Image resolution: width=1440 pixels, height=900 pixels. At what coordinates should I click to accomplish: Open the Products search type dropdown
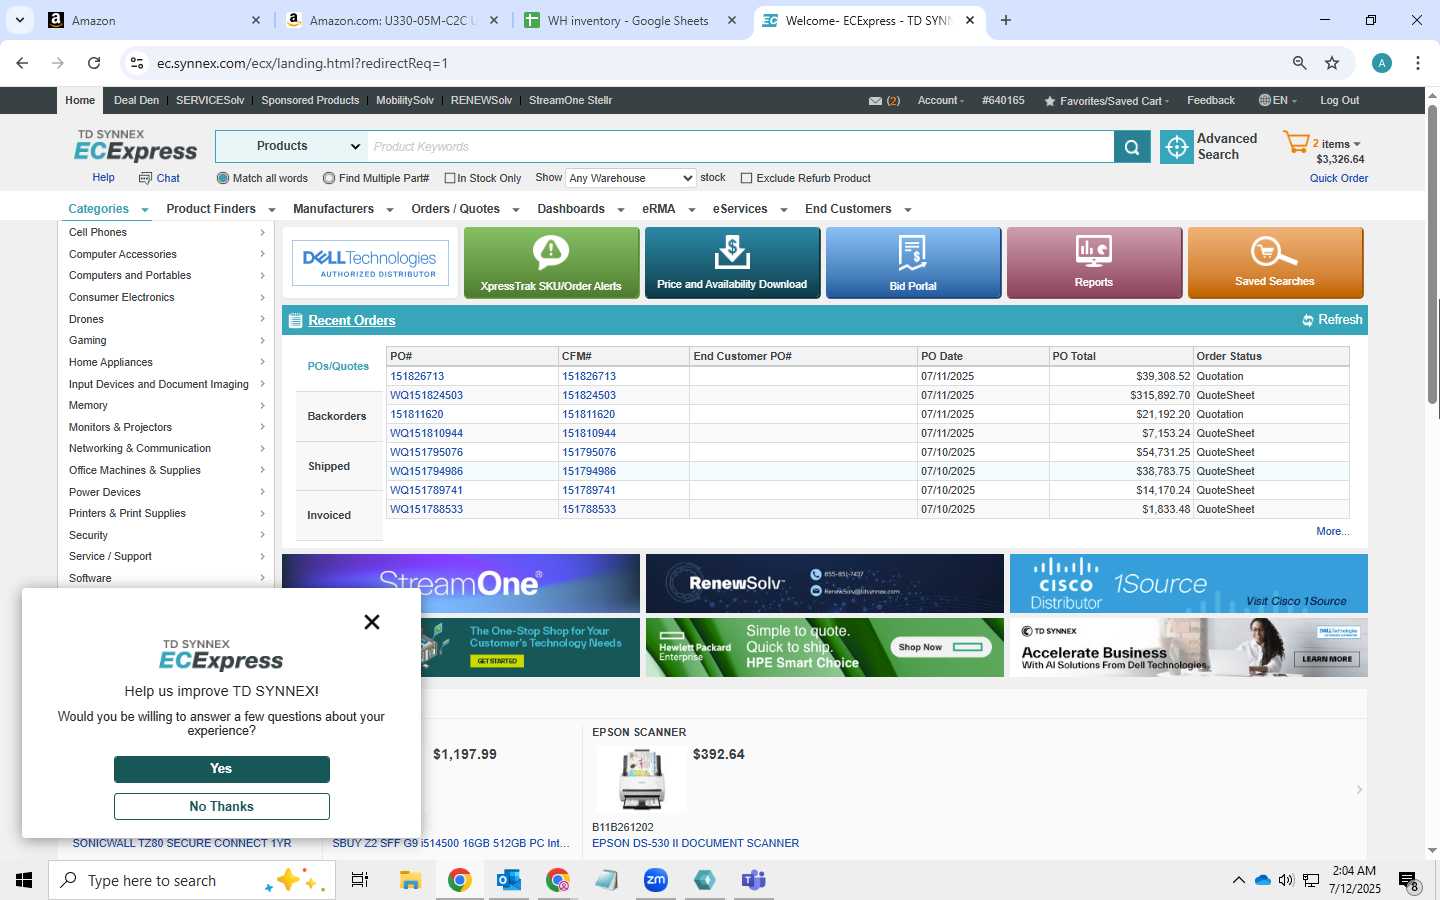[x=292, y=146]
